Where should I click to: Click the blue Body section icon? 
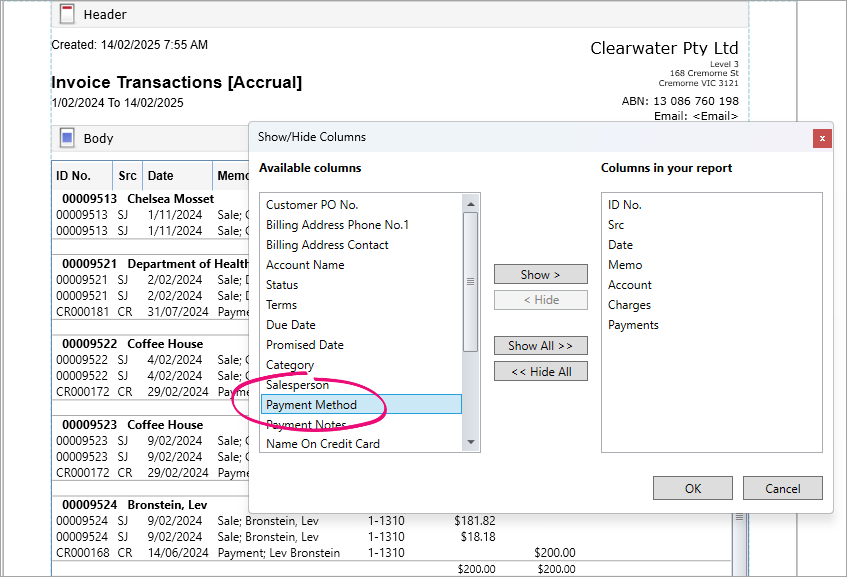click(67, 138)
